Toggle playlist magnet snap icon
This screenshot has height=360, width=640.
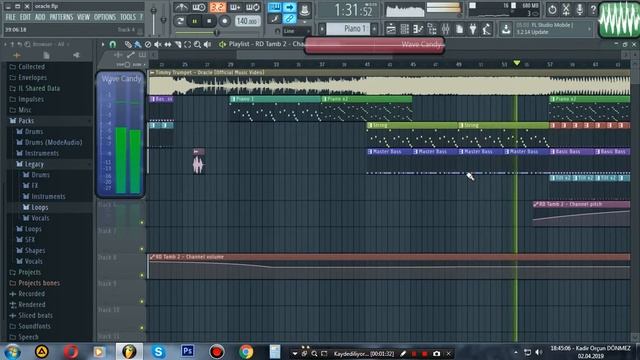coord(113,44)
